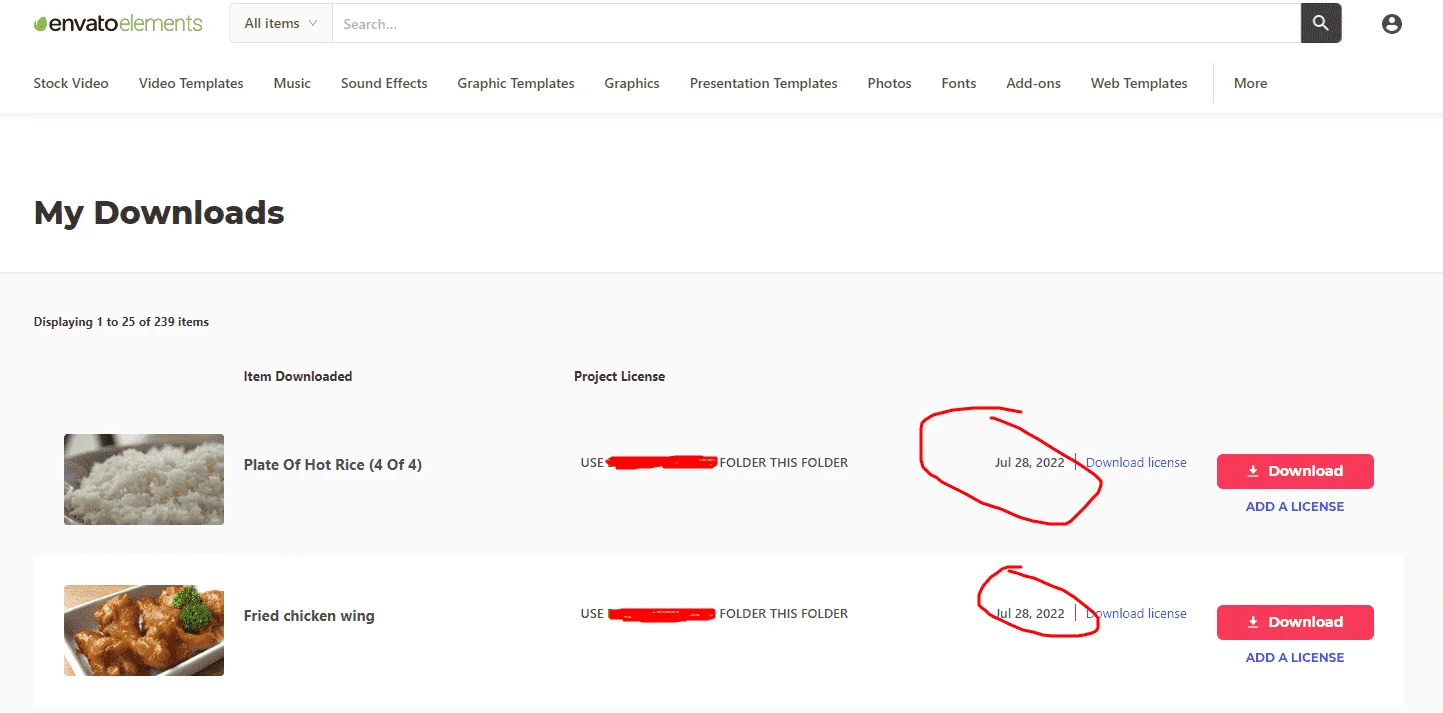Expand the More menu
The width and height of the screenshot is (1443, 713).
click(1250, 83)
